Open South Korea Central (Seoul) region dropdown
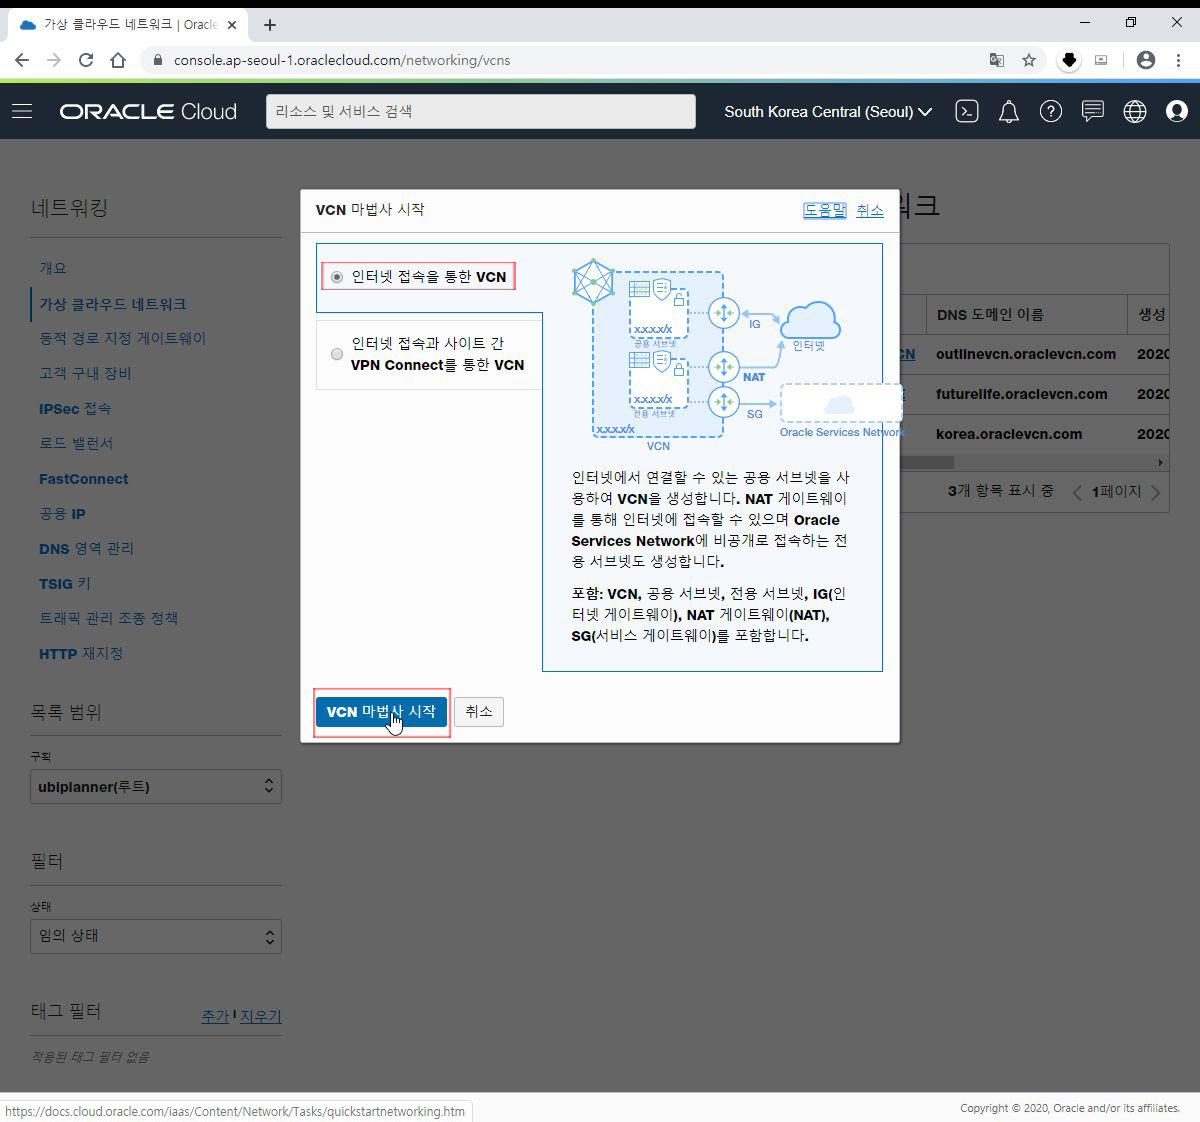The image size is (1200, 1122). click(828, 111)
